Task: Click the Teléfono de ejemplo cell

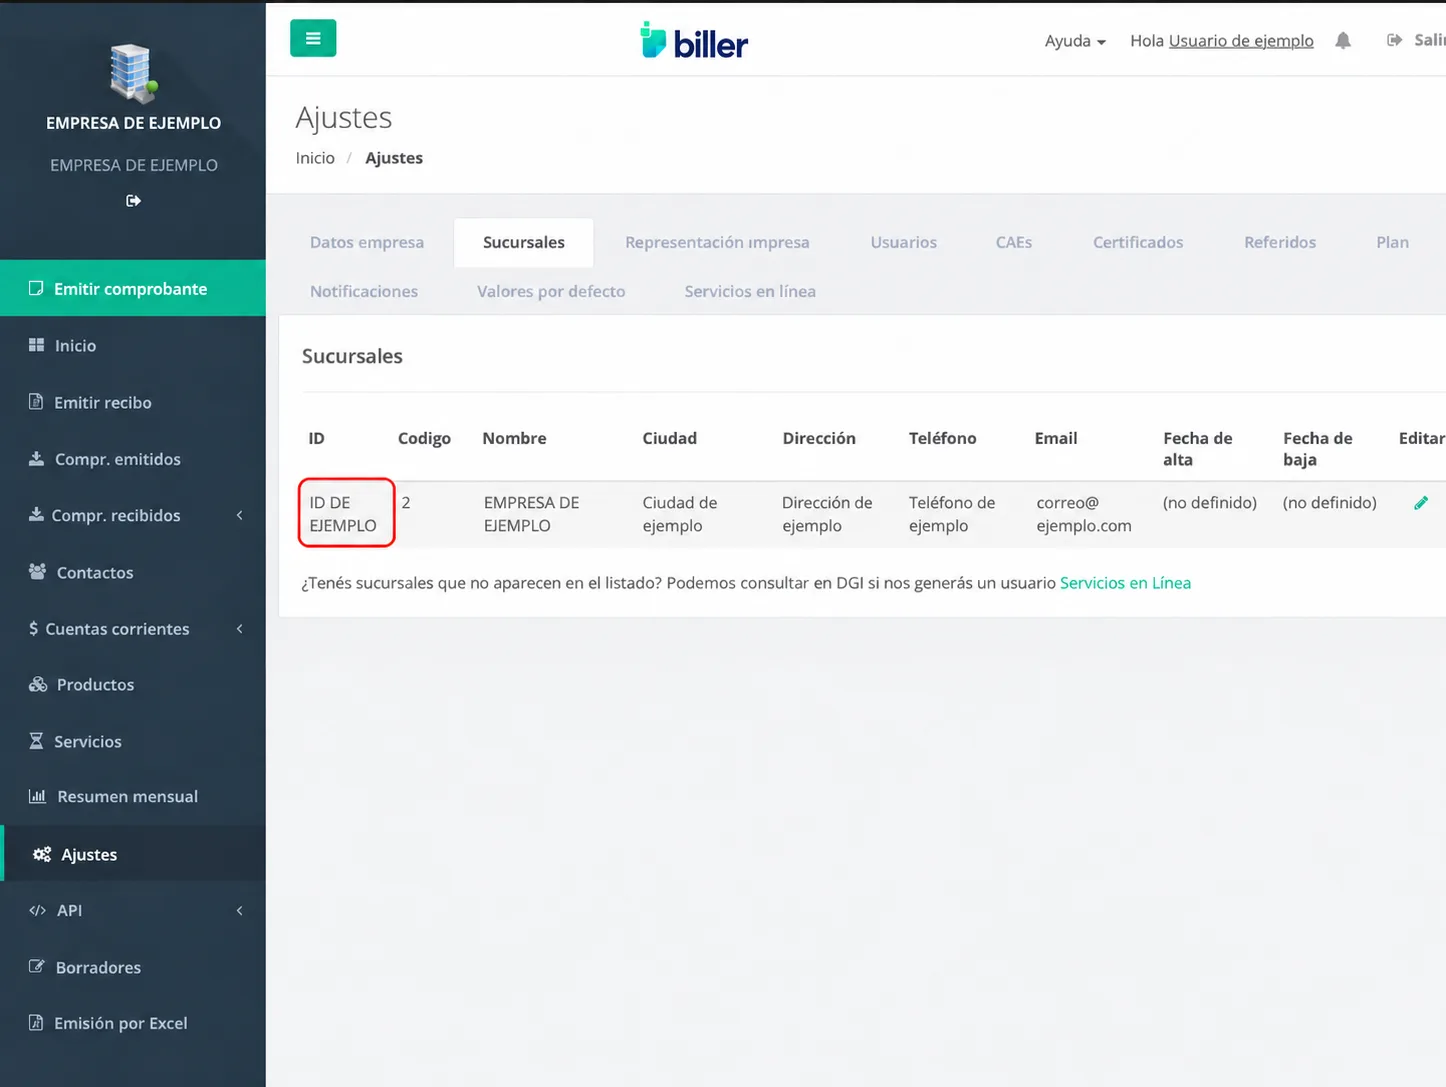Action: point(952,514)
